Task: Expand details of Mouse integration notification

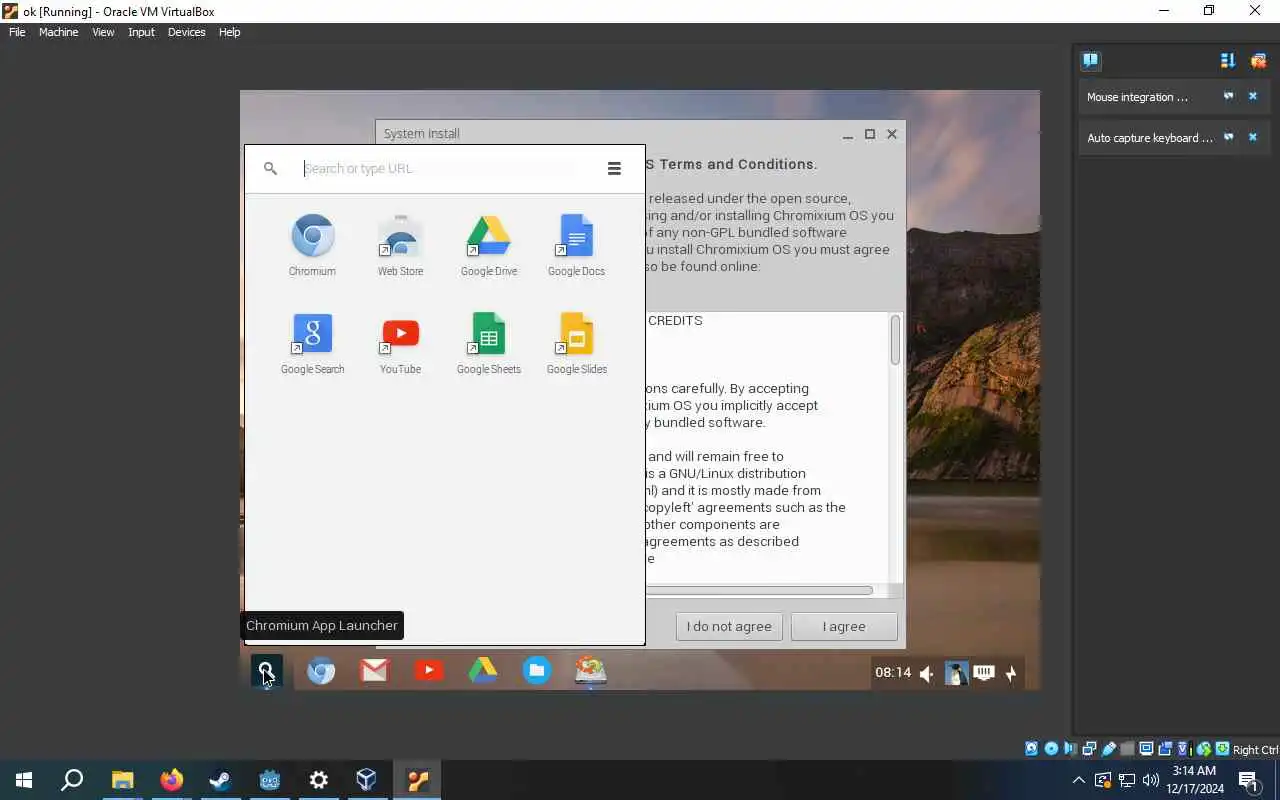Action: pyautogui.click(x=1229, y=97)
